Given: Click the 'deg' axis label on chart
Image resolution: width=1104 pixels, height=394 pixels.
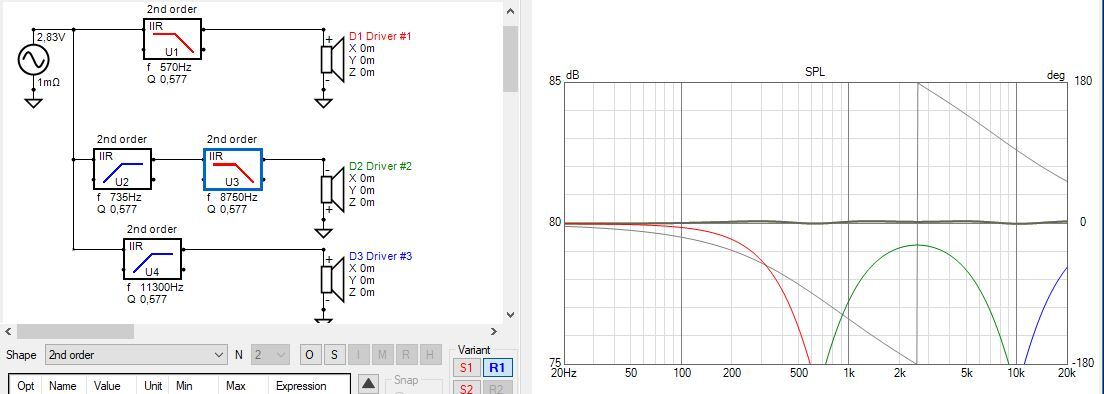Looking at the screenshot, I should (1056, 75).
